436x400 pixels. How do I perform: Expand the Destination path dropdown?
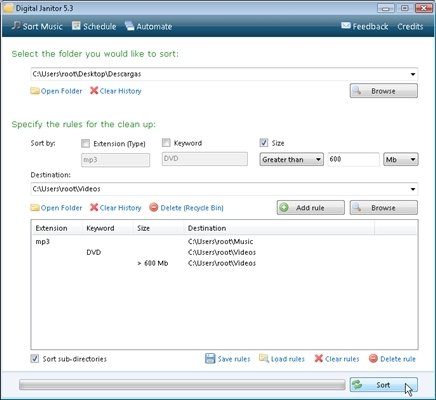pyautogui.click(x=413, y=189)
